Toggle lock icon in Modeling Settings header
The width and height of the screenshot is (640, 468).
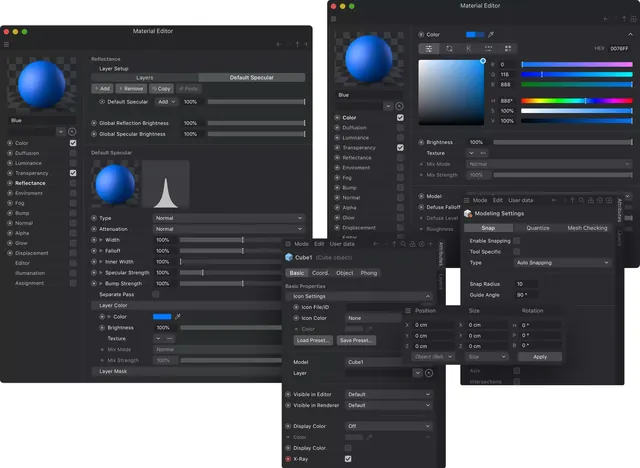[591, 200]
